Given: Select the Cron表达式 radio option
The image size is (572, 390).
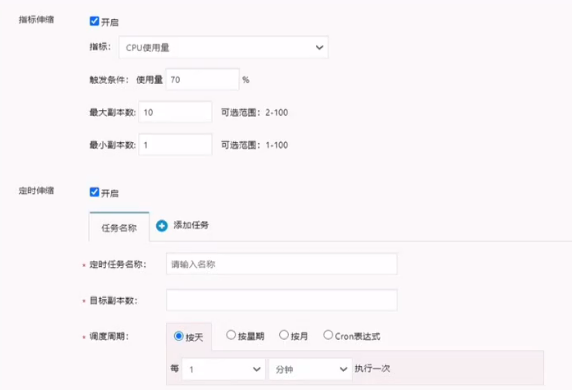Looking at the screenshot, I should pos(328,335).
